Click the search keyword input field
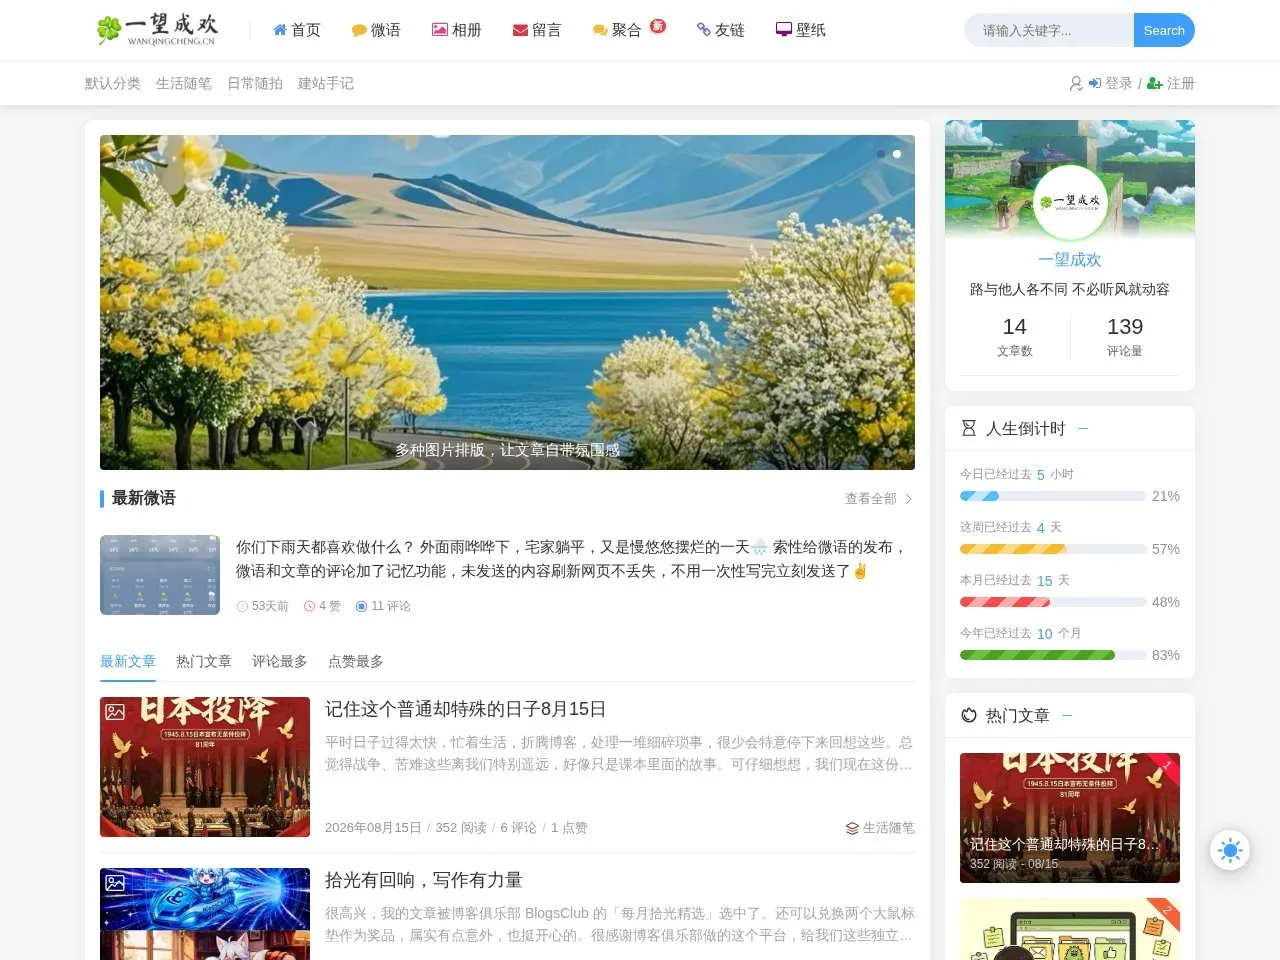 click(1049, 30)
